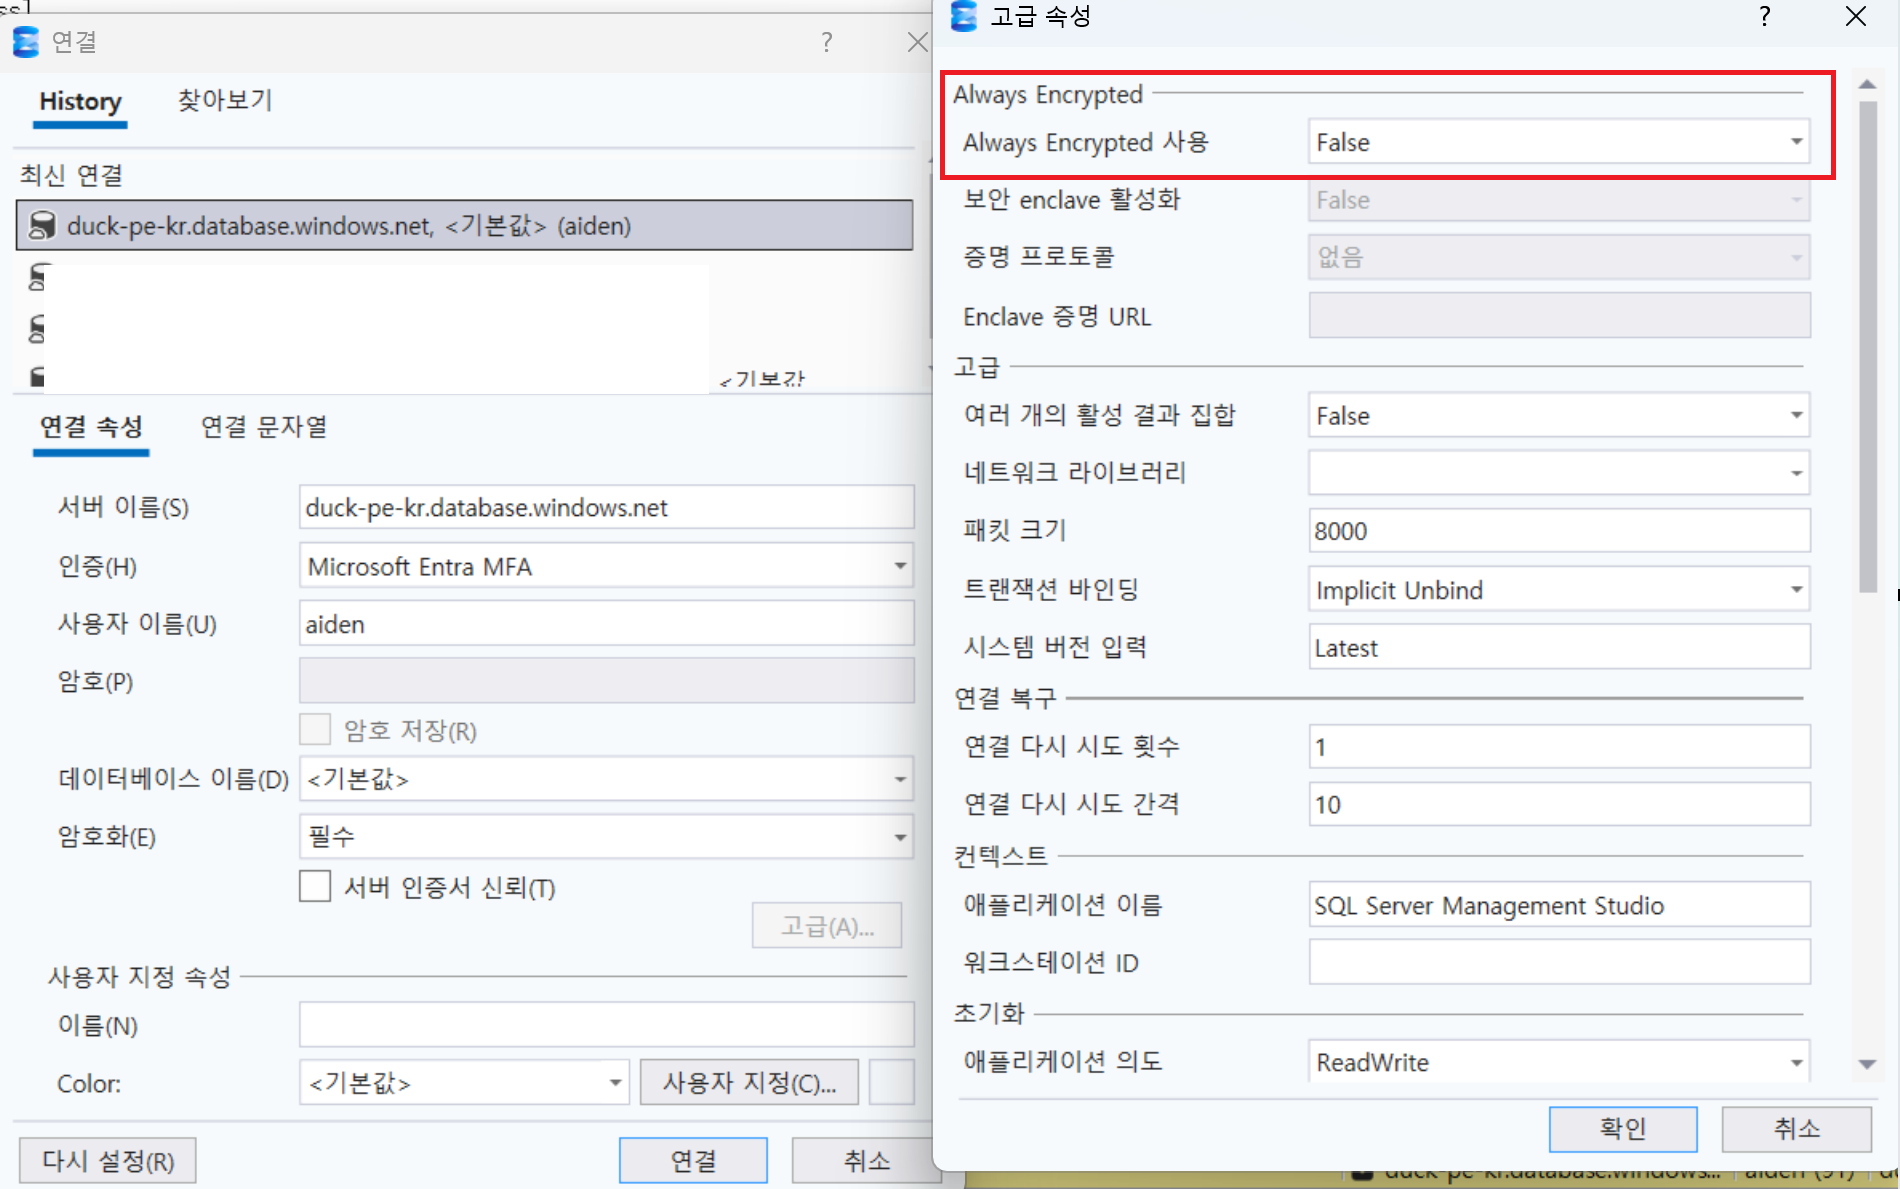Click the help question mark in 연결 dialog
This screenshot has width=1900, height=1189.
click(x=826, y=42)
